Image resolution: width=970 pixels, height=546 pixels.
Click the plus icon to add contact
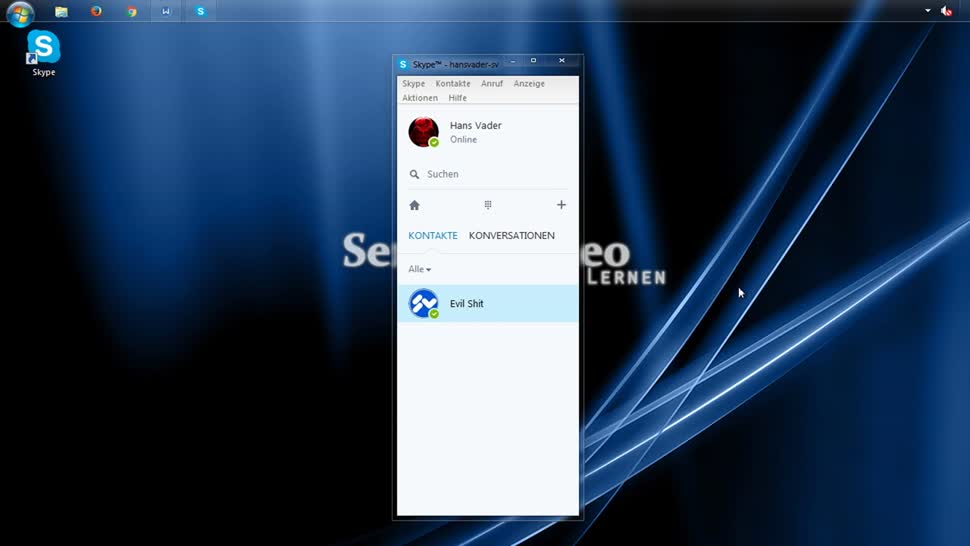point(561,205)
